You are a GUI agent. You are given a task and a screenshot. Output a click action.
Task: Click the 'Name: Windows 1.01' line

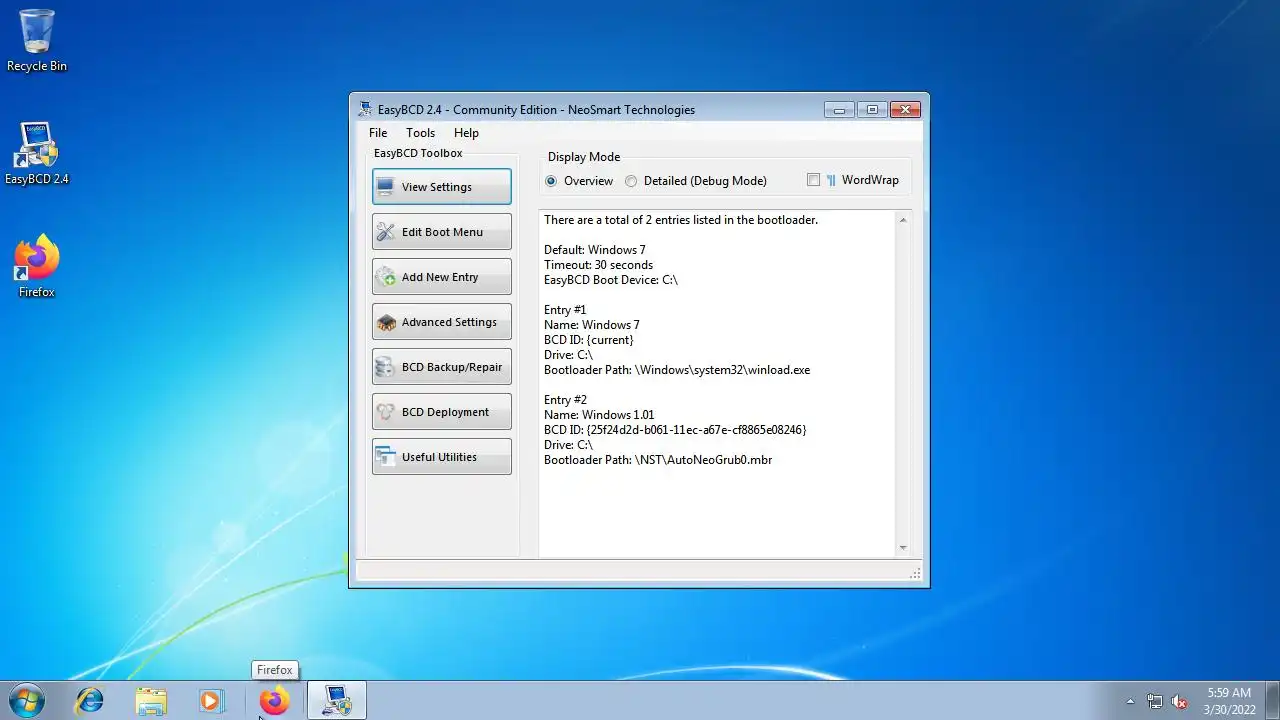click(599, 415)
